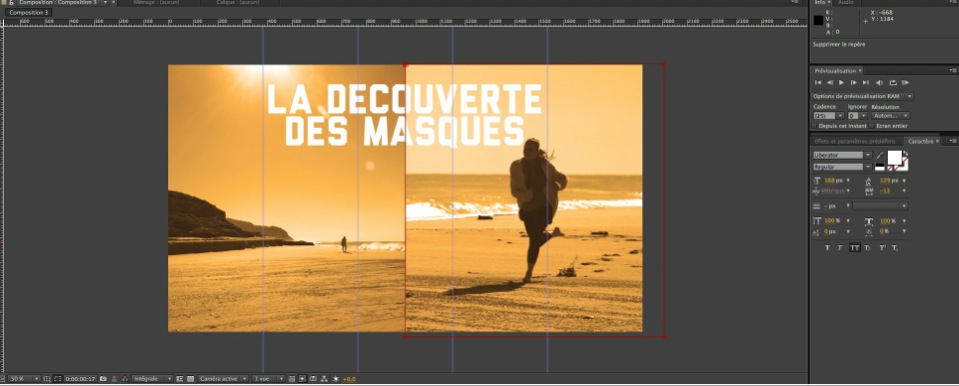959x386 pixels.
Task: Jump to last frame in Prévisualisation
Action: [865, 83]
